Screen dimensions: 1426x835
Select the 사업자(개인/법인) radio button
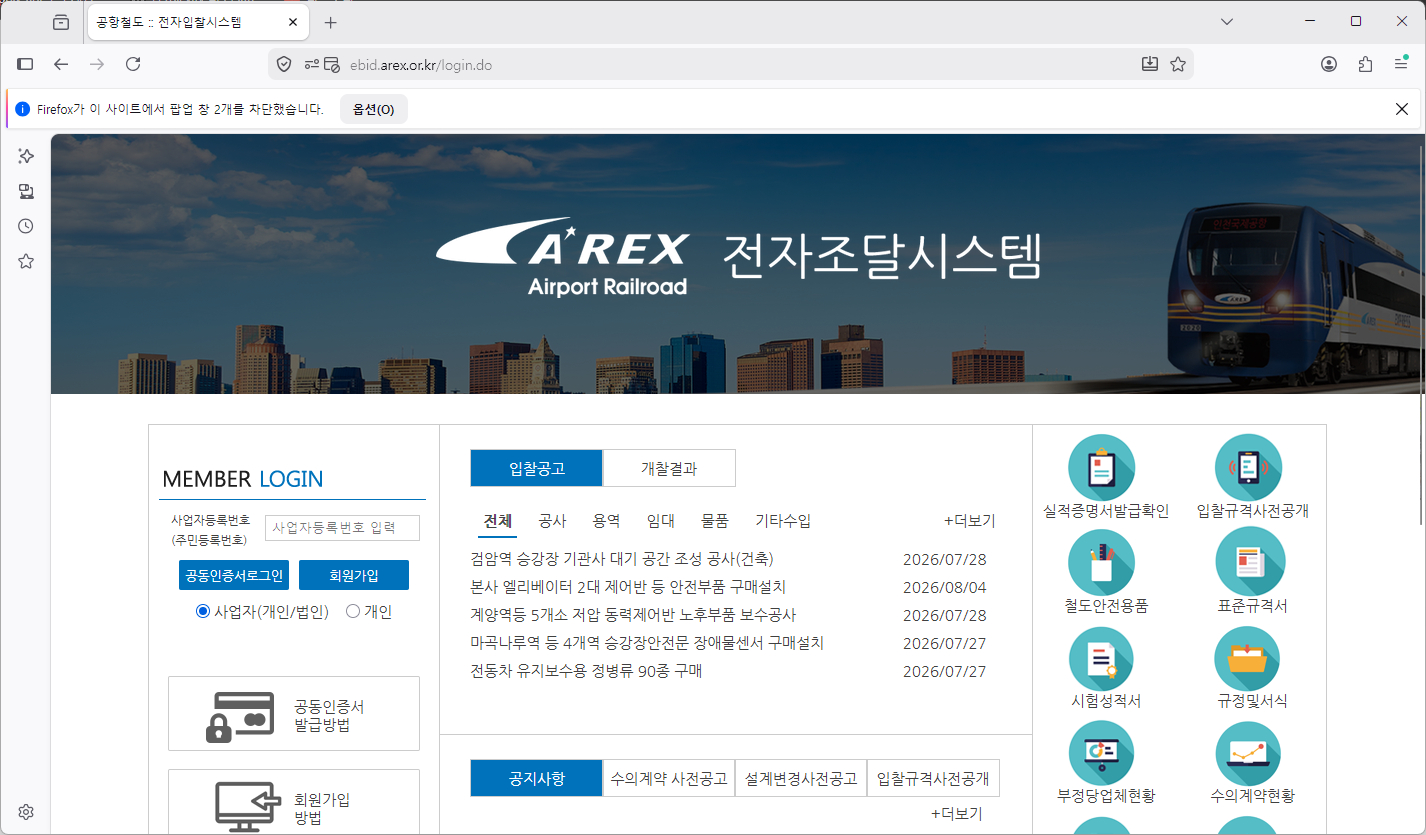point(203,612)
